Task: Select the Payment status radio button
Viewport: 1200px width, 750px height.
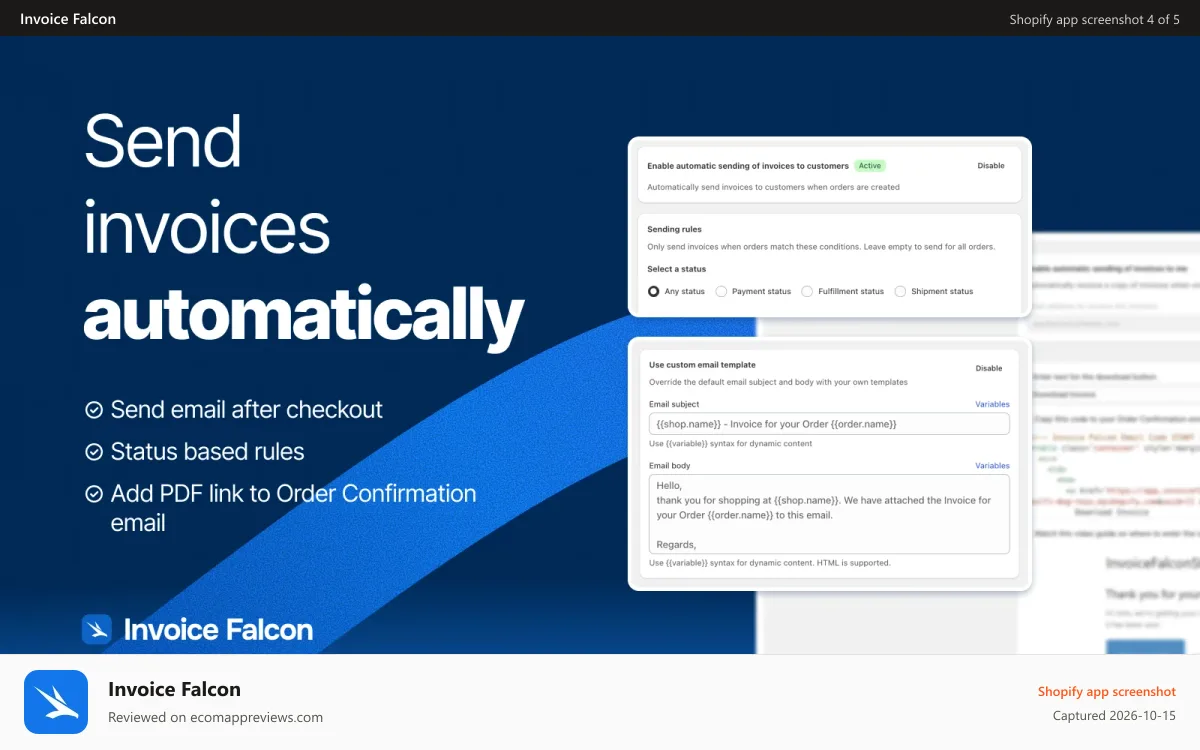Action: pos(721,291)
